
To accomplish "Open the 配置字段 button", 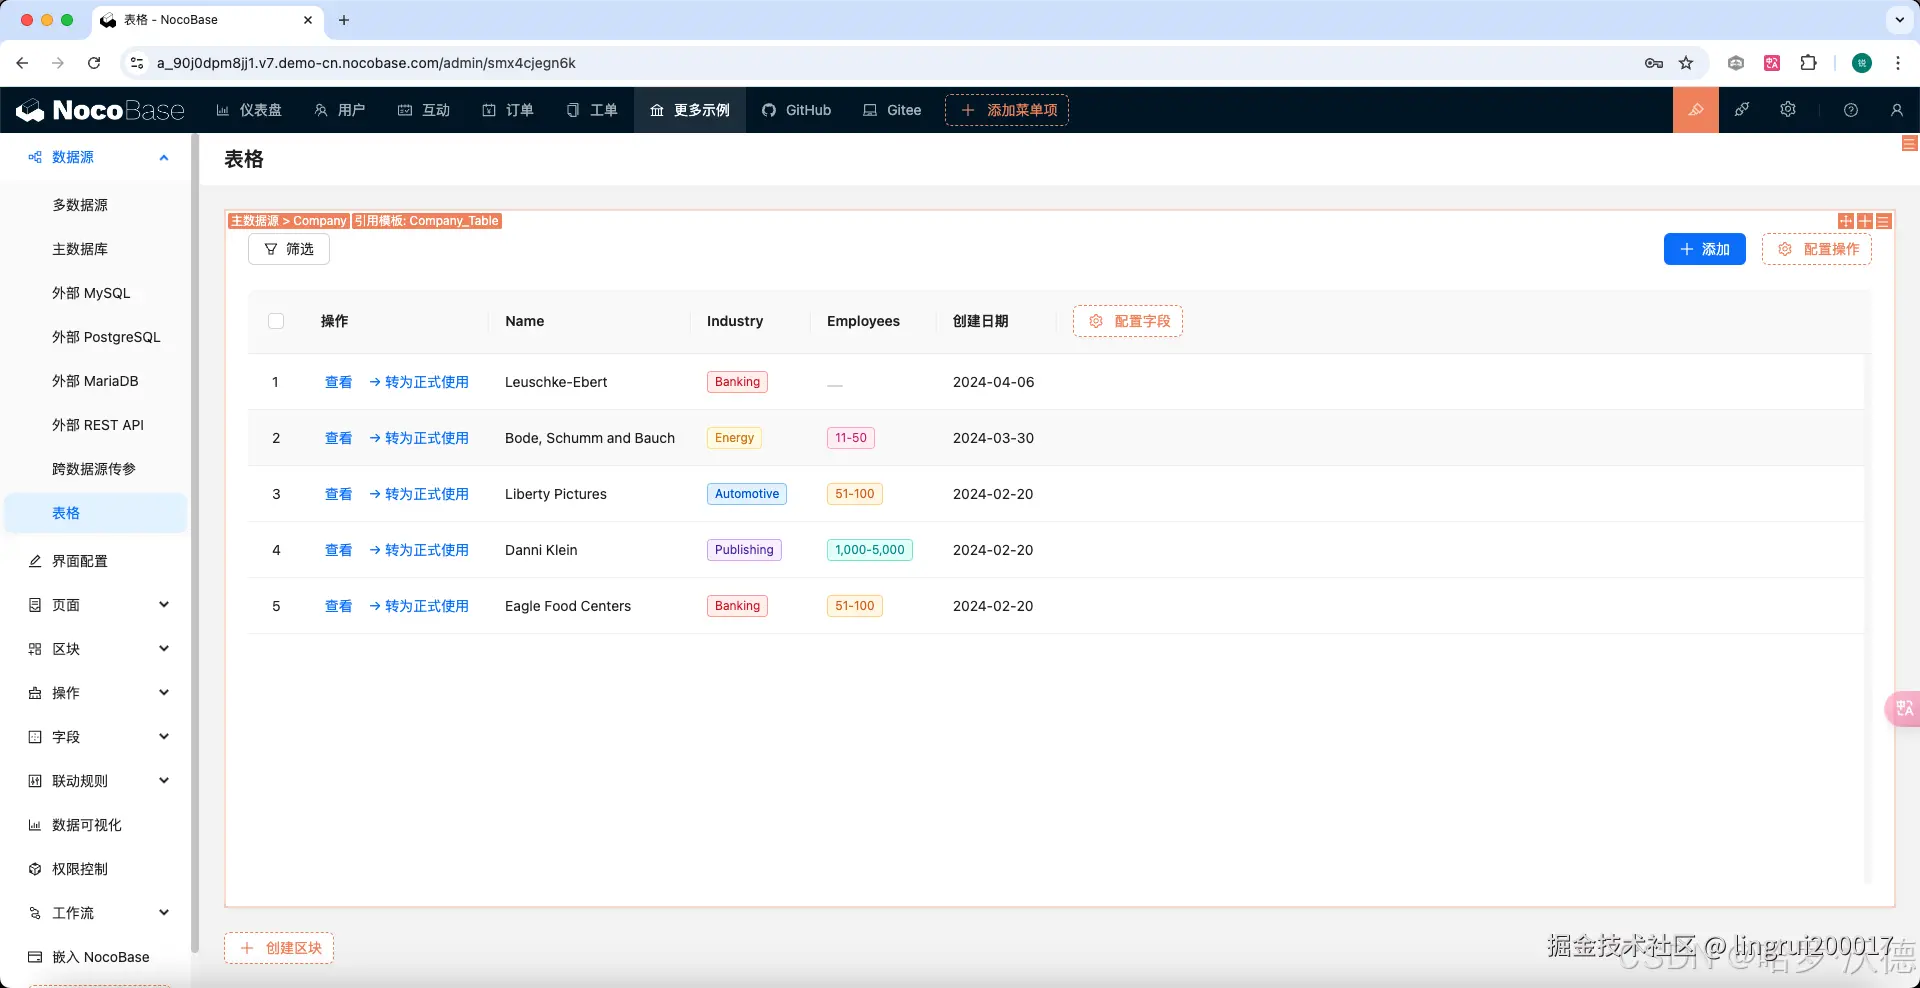I will (1128, 321).
